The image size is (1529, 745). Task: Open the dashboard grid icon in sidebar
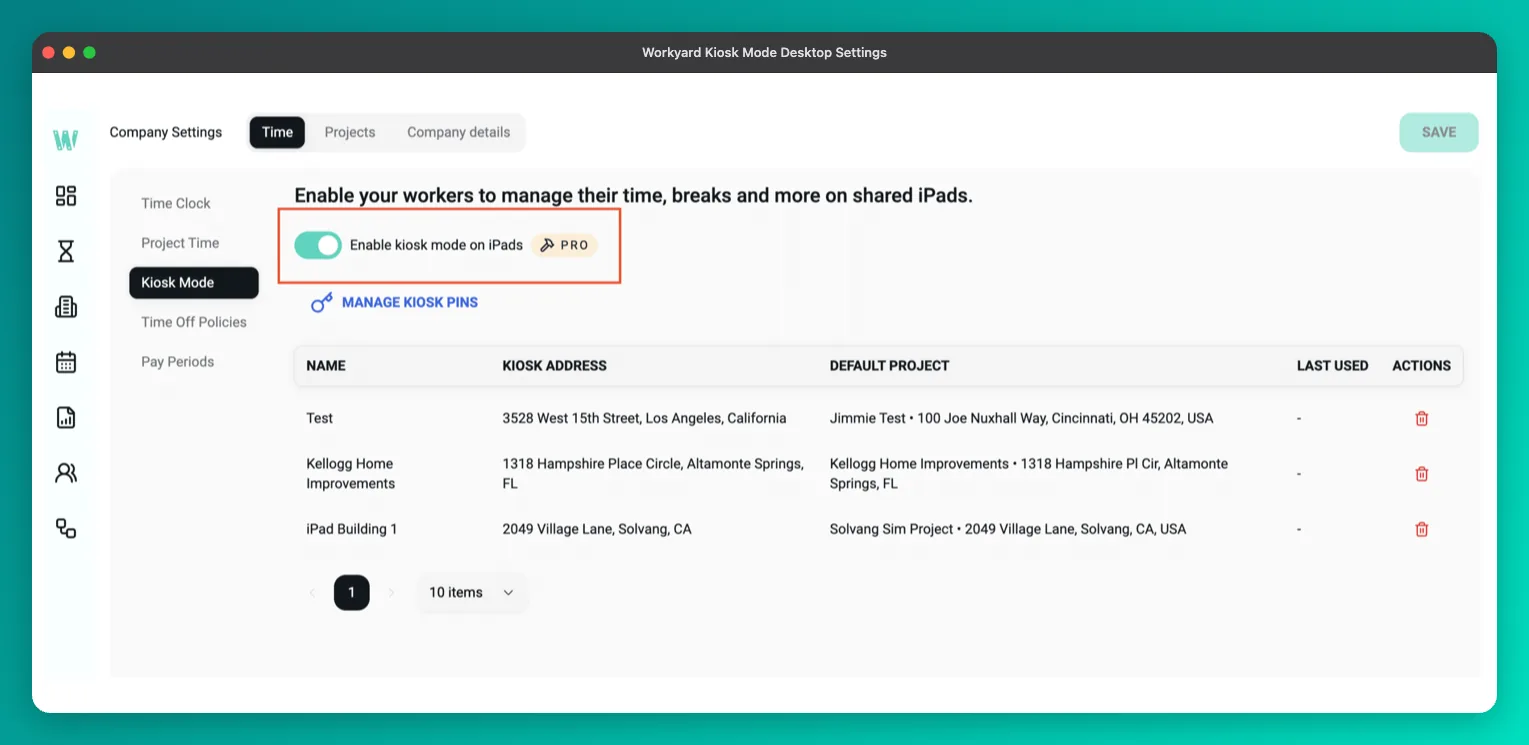pos(66,196)
